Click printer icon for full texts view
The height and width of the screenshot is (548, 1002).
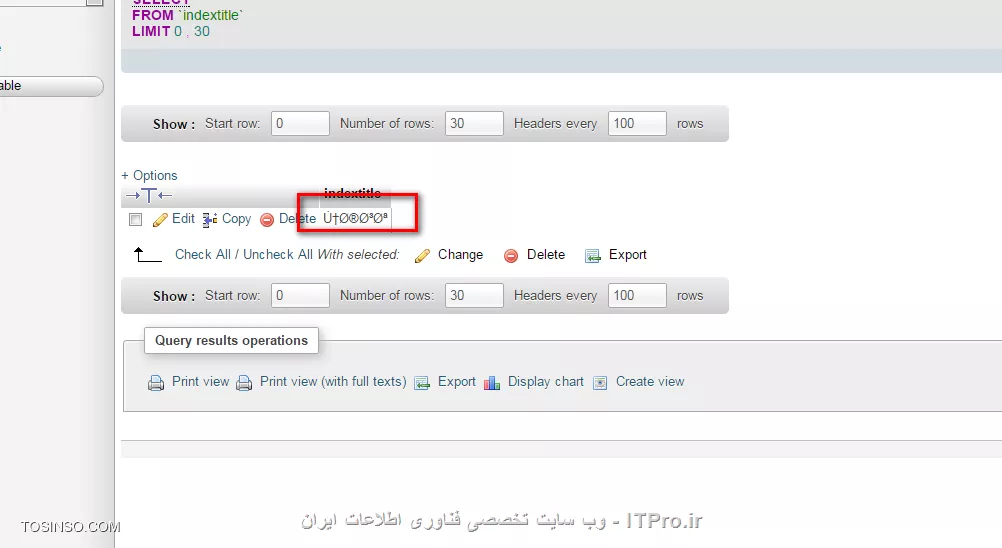(x=244, y=383)
